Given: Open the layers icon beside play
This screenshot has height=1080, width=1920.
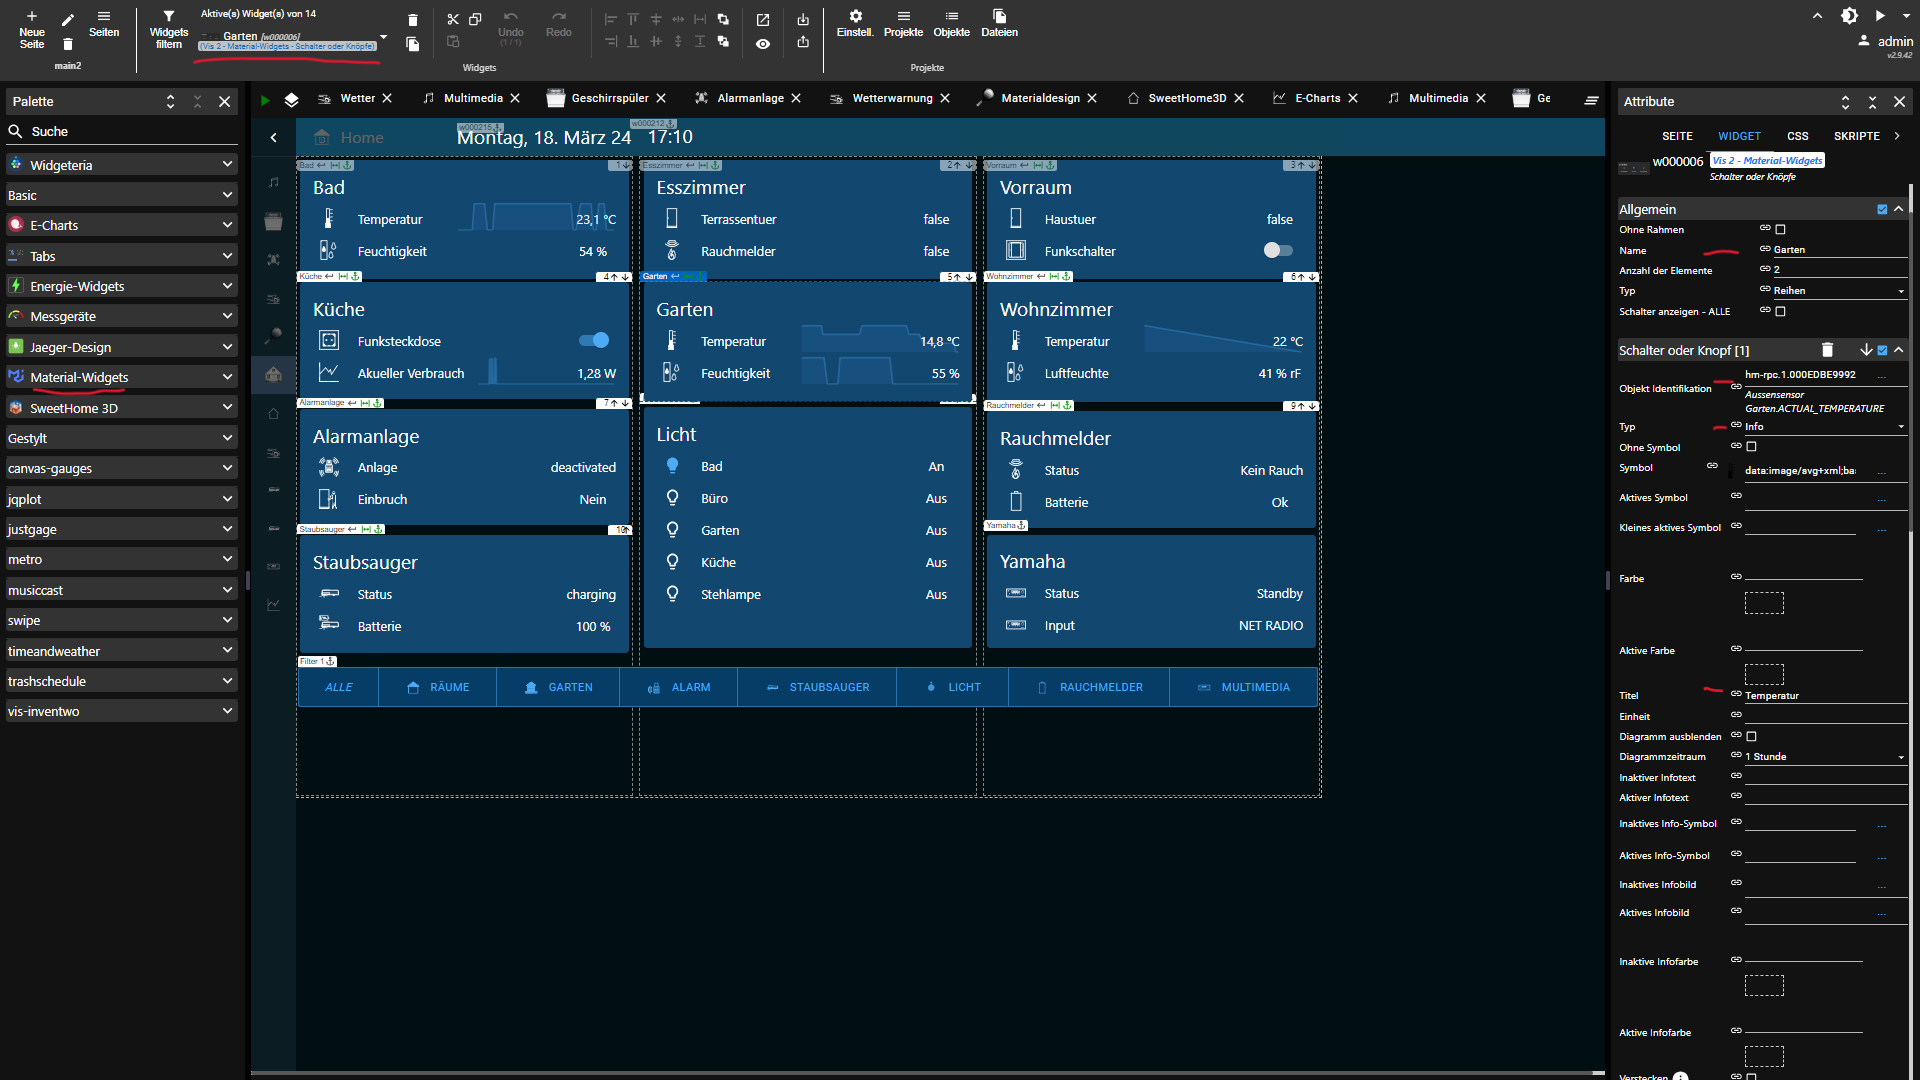Looking at the screenshot, I should pyautogui.click(x=291, y=99).
